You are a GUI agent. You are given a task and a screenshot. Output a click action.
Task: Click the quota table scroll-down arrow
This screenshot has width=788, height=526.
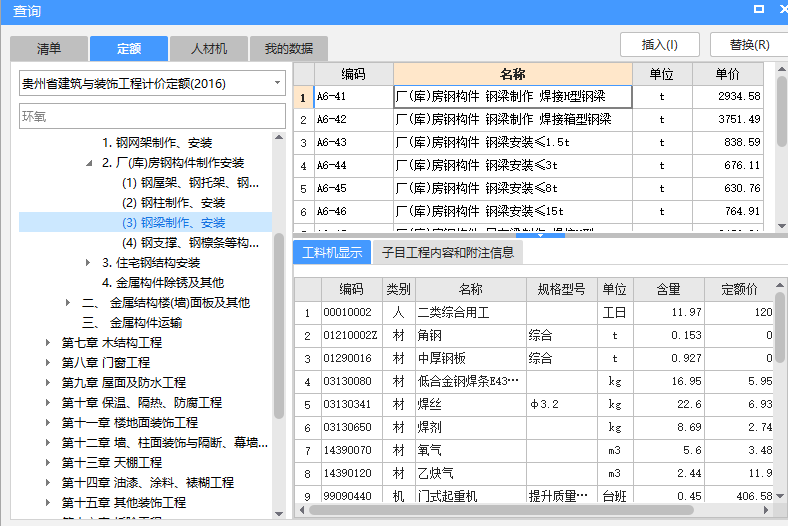tap(782, 226)
